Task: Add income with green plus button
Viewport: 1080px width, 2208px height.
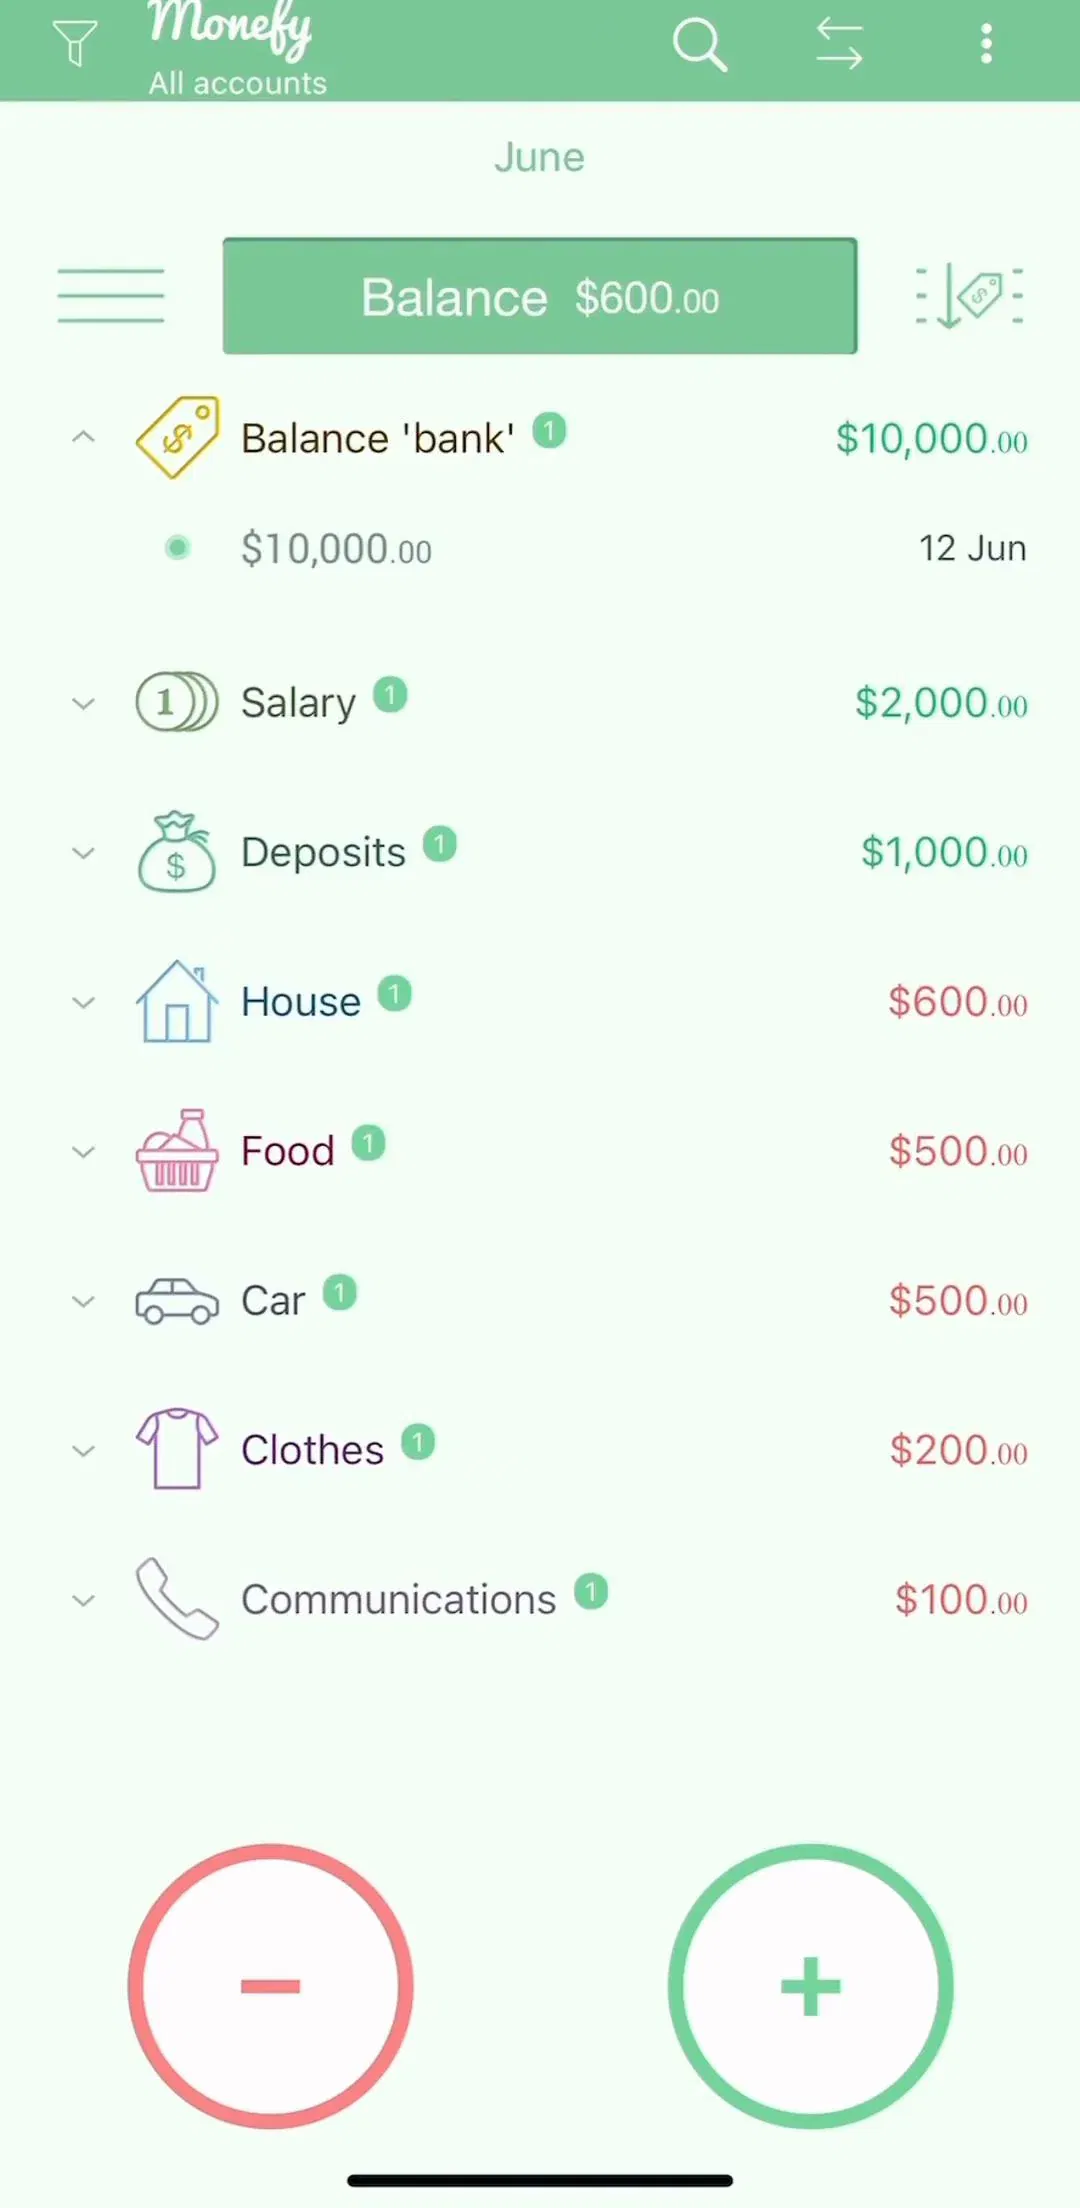Action: click(x=810, y=1986)
